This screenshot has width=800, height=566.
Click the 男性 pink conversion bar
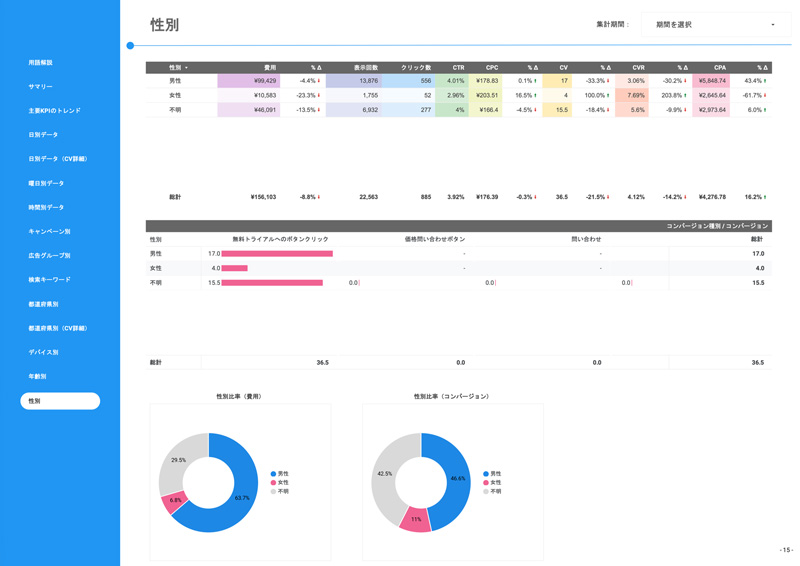tap(277, 254)
